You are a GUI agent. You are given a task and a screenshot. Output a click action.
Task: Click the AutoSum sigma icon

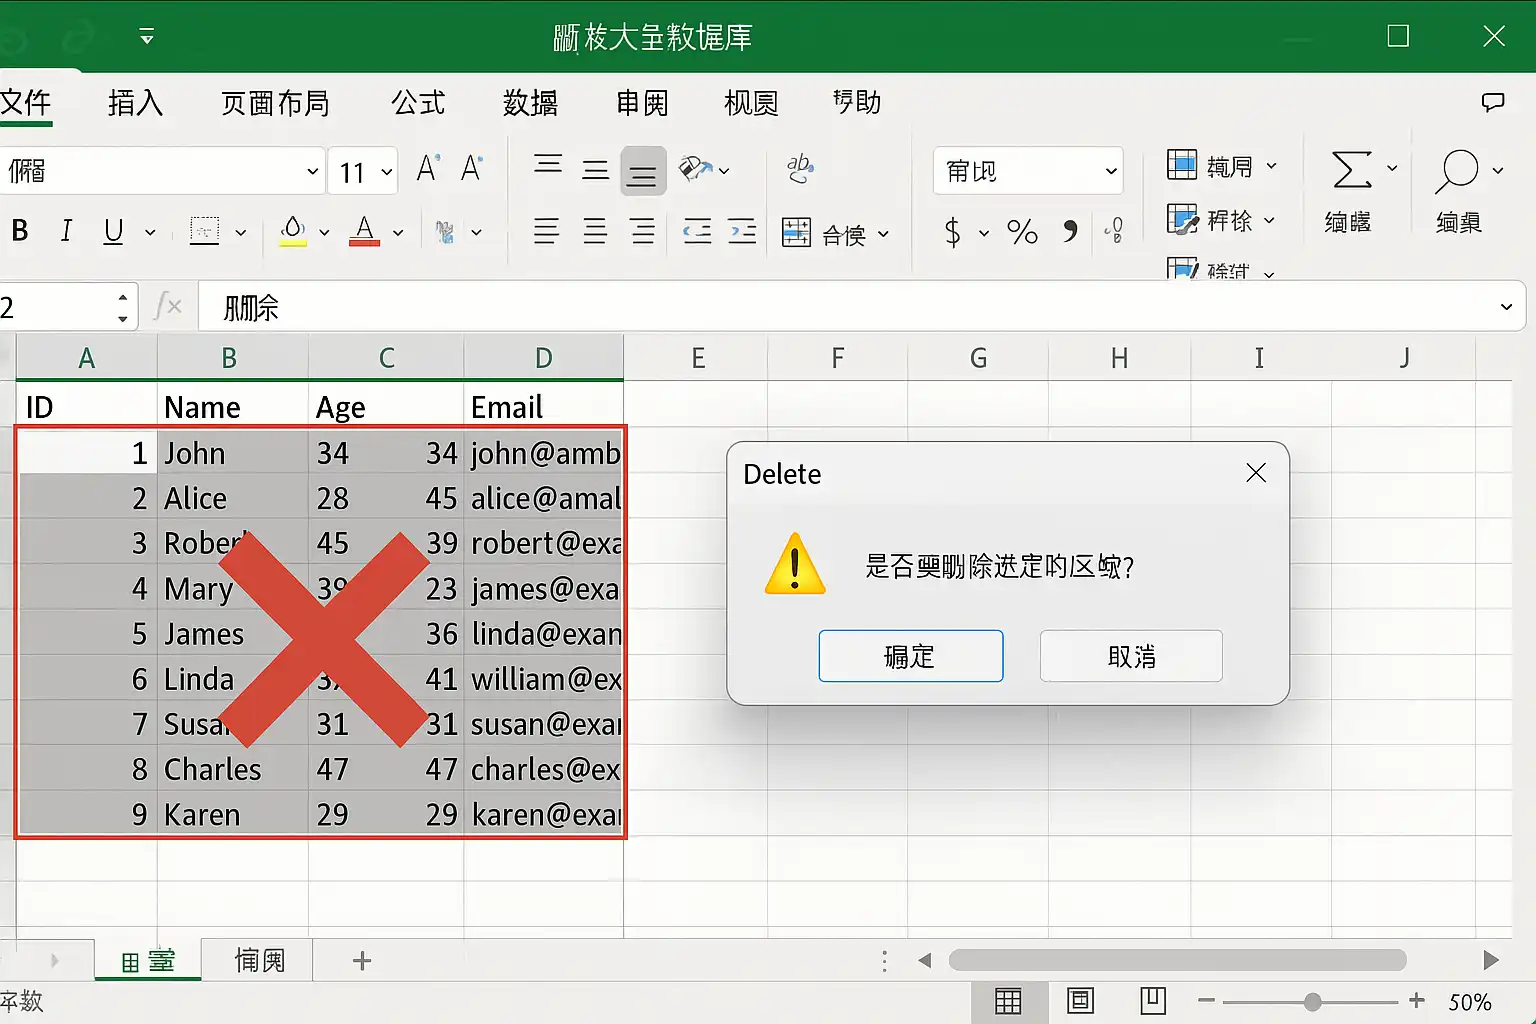click(x=1352, y=170)
